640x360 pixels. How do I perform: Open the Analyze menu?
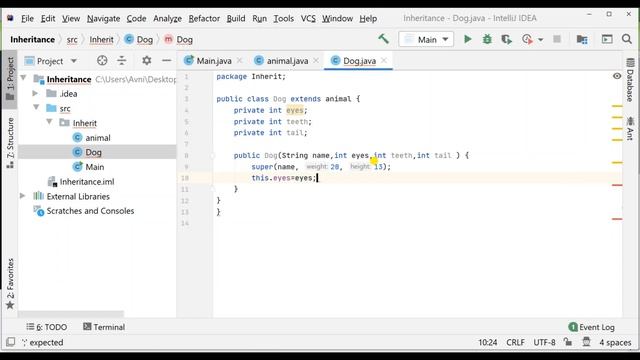(x=167, y=18)
